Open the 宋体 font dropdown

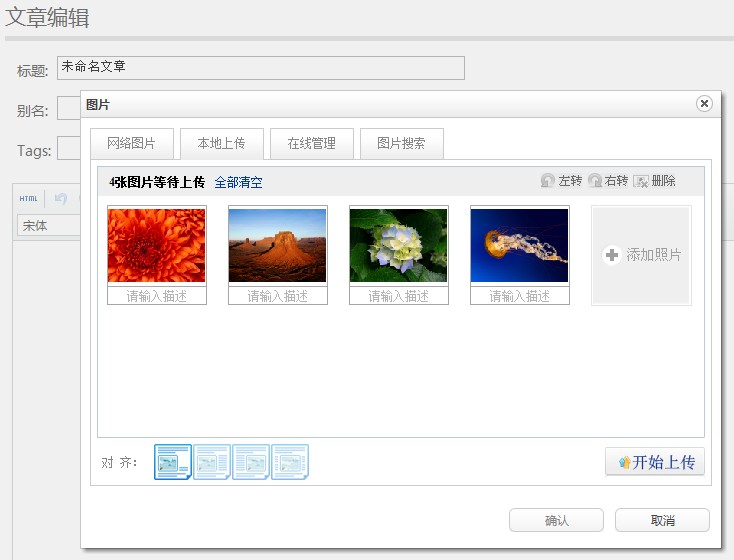(49, 225)
